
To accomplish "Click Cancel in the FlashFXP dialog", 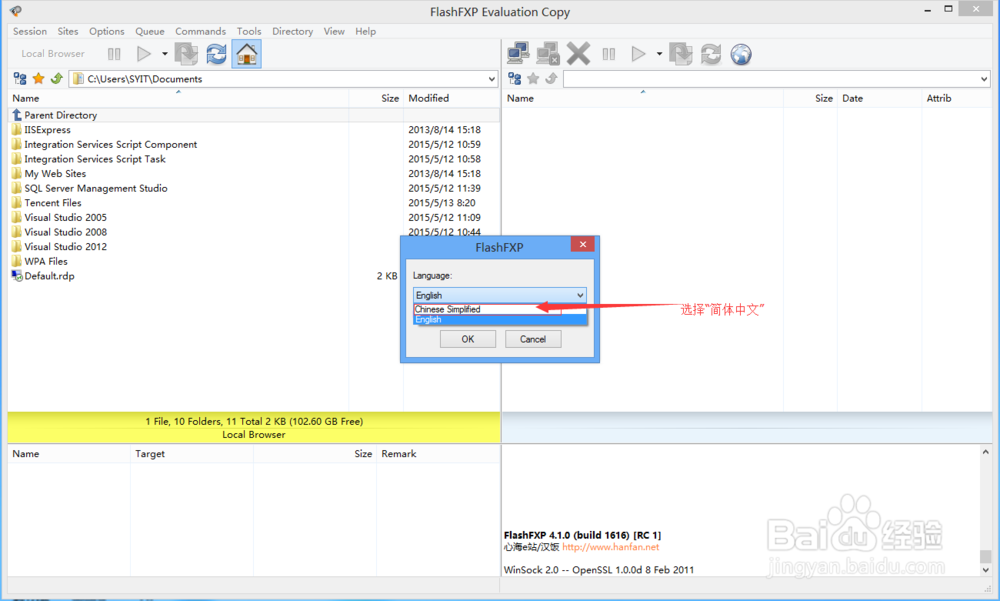I will (533, 339).
